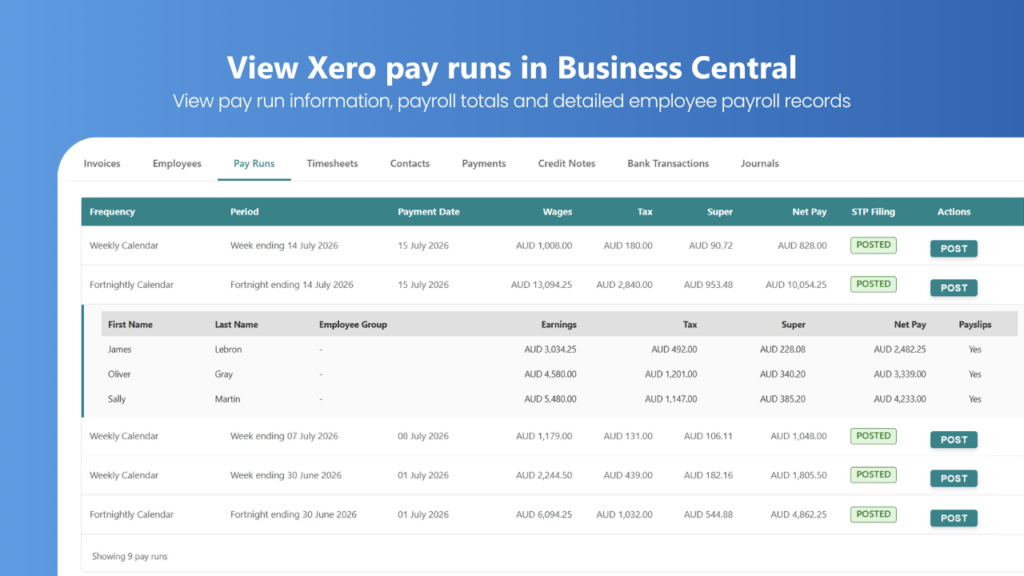This screenshot has width=1024, height=576.
Task: Open the Credit Notes tab
Action: click(x=566, y=163)
